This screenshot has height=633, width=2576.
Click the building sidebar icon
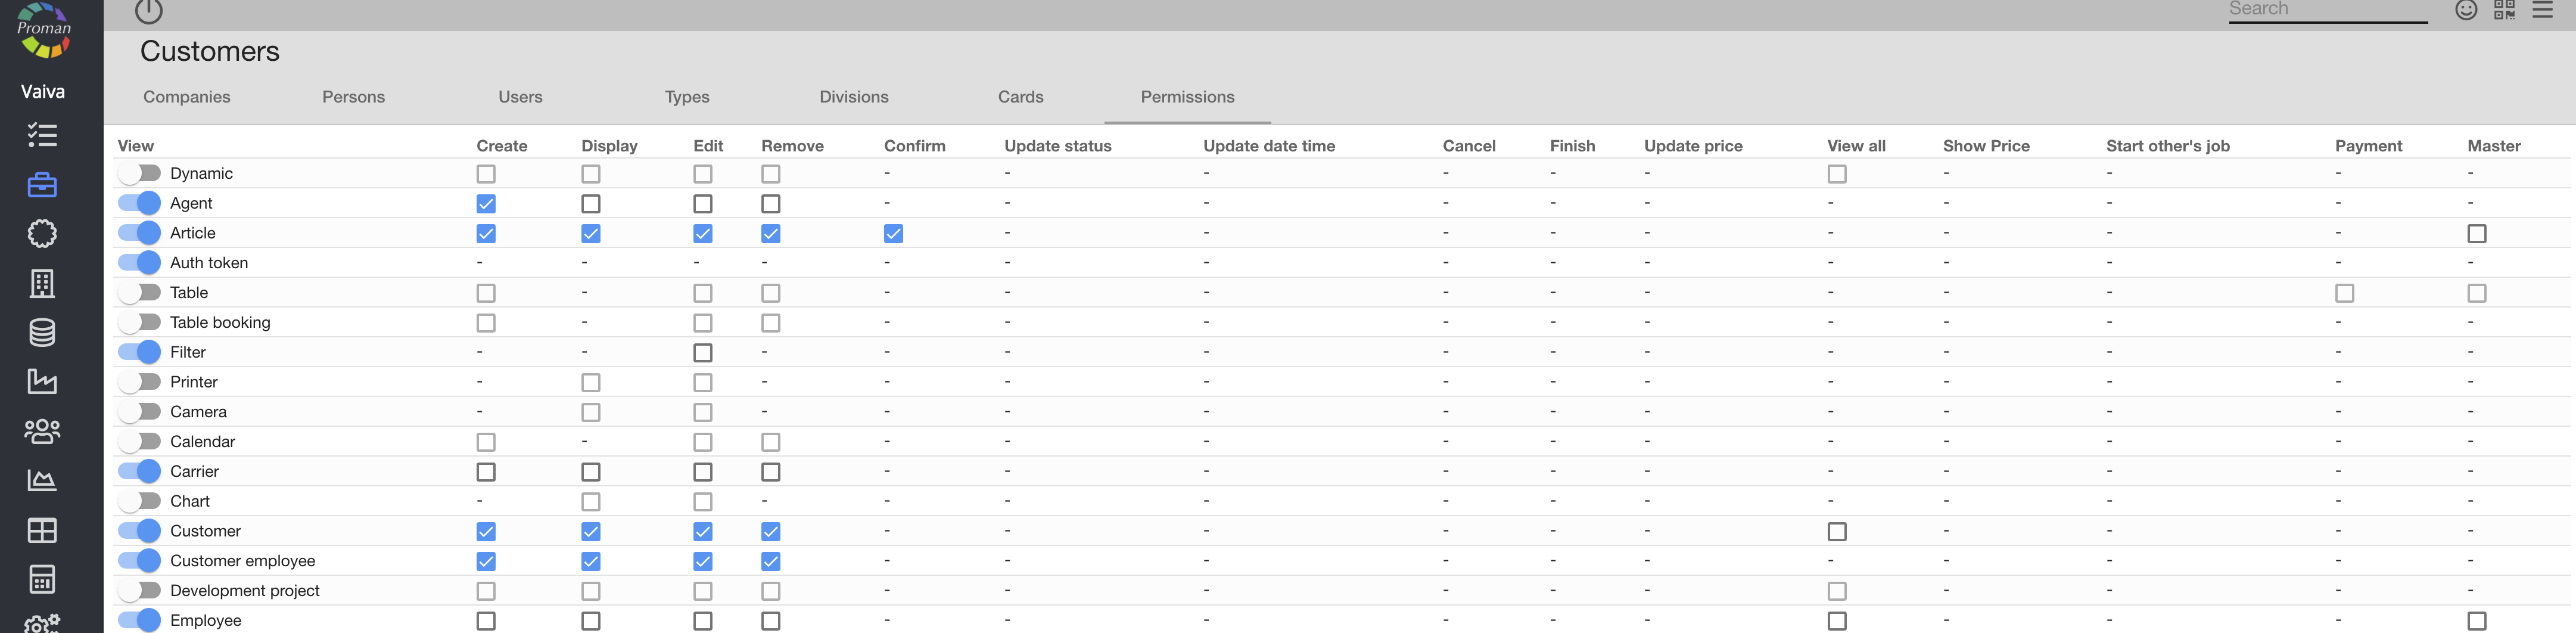[x=42, y=283]
